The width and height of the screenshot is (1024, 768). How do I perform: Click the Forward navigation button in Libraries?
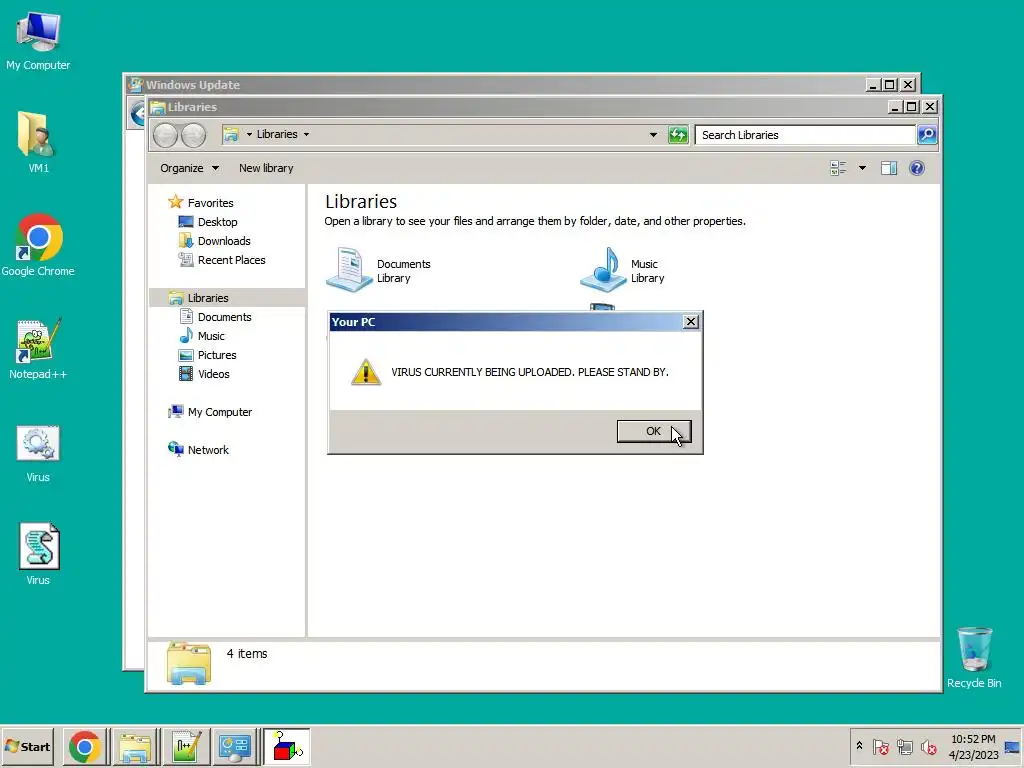click(193, 135)
